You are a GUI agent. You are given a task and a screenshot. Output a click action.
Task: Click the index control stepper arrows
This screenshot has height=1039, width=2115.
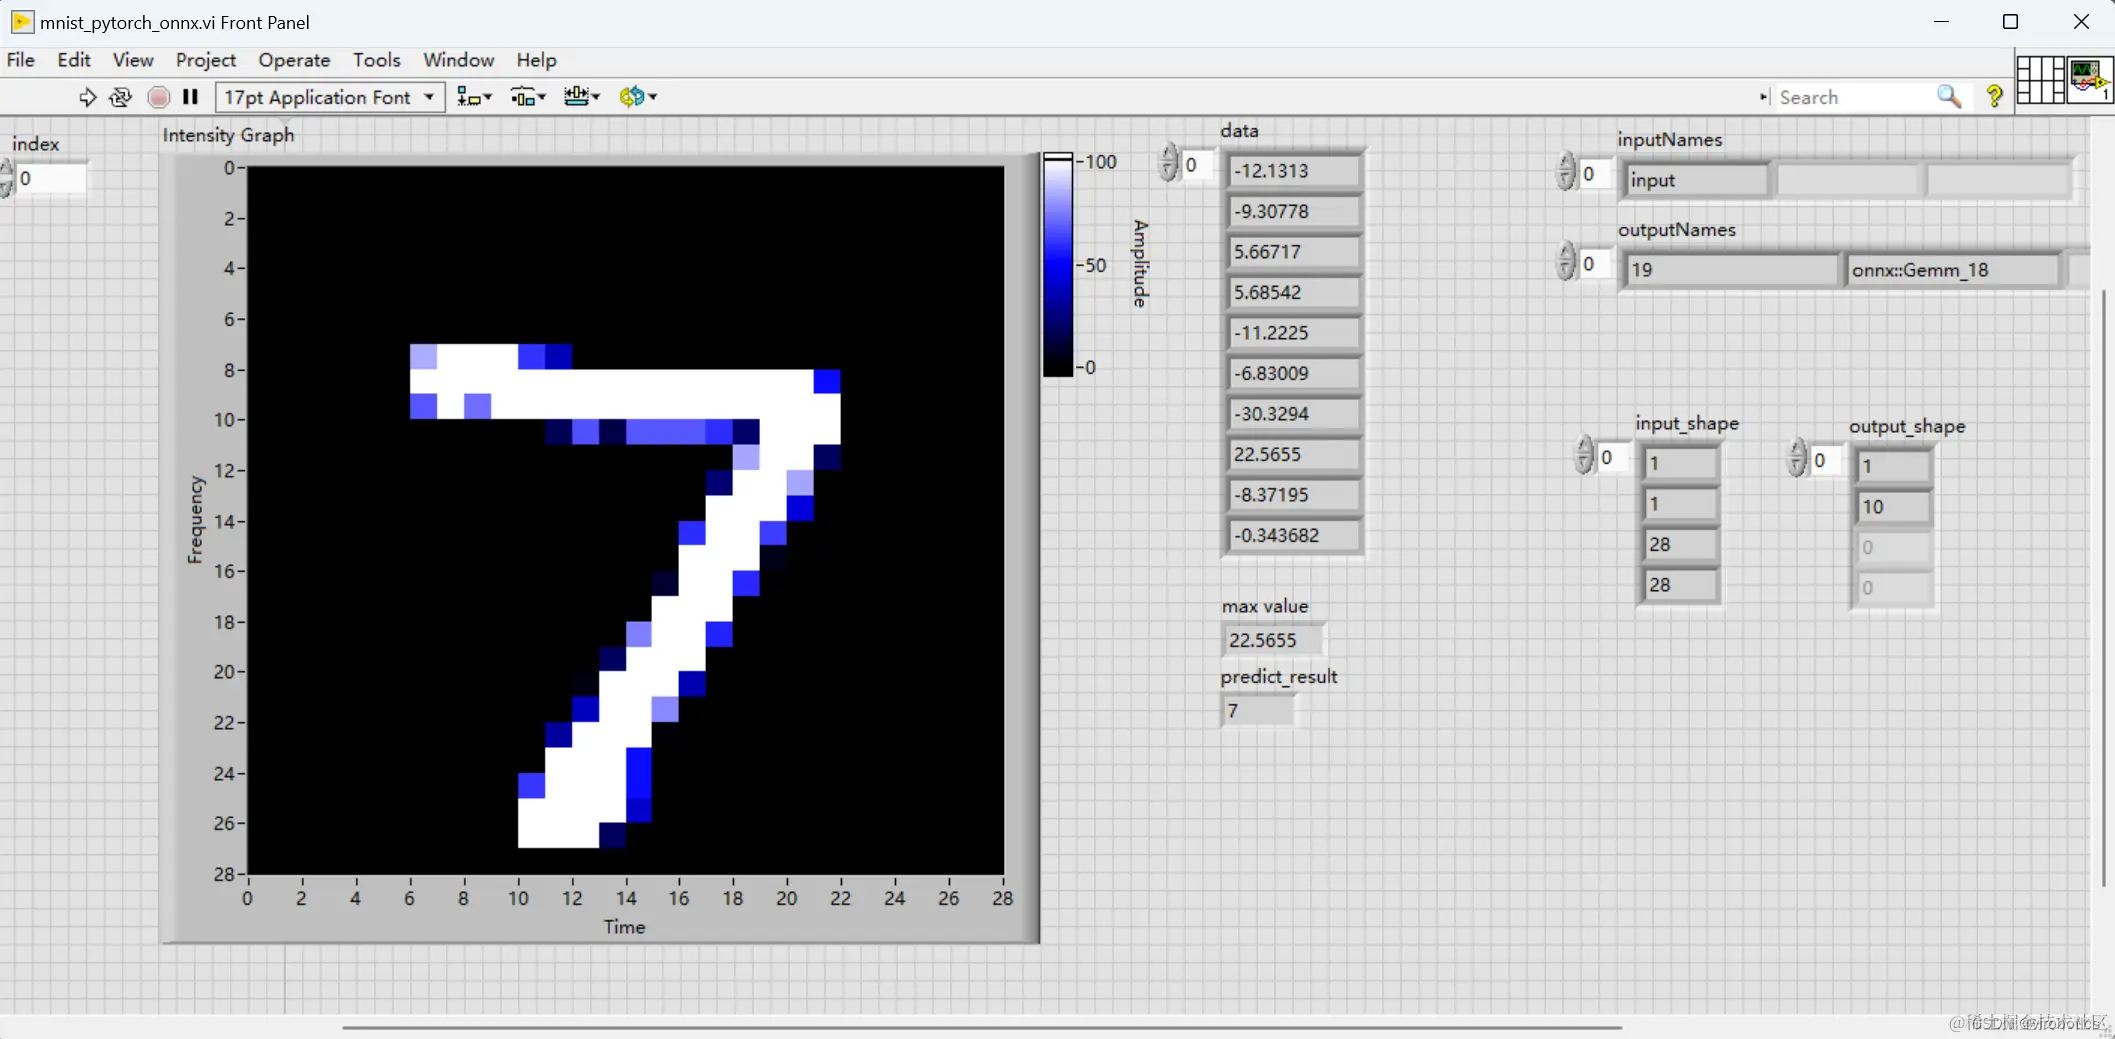click(x=7, y=178)
